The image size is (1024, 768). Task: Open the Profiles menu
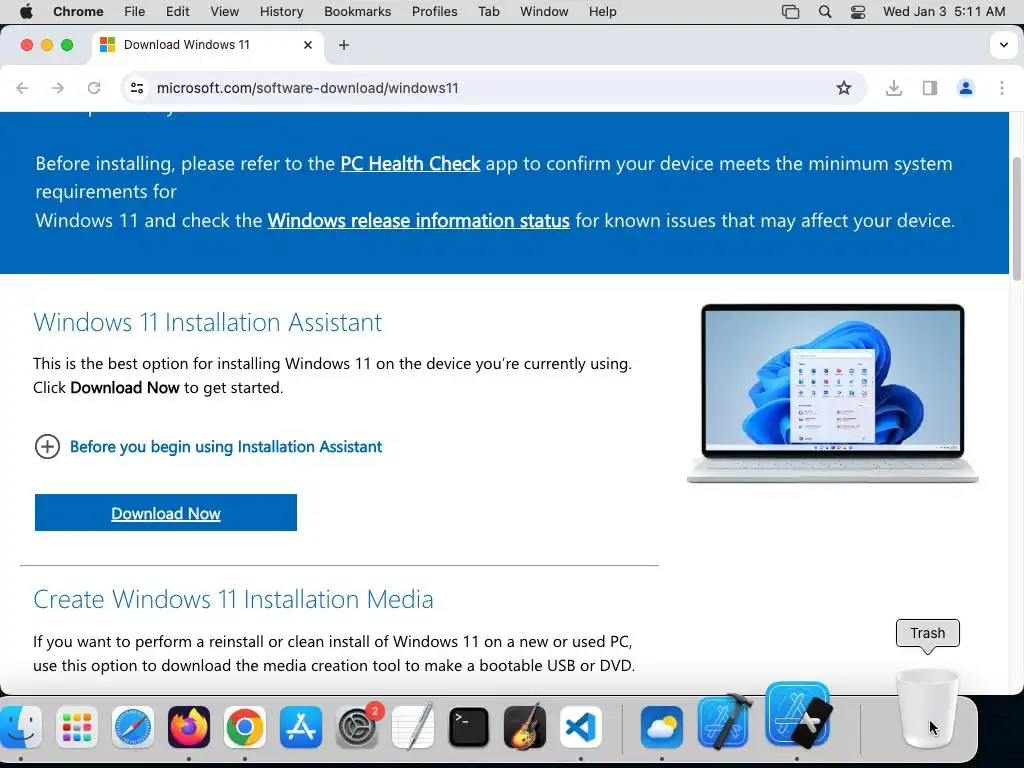tap(434, 12)
